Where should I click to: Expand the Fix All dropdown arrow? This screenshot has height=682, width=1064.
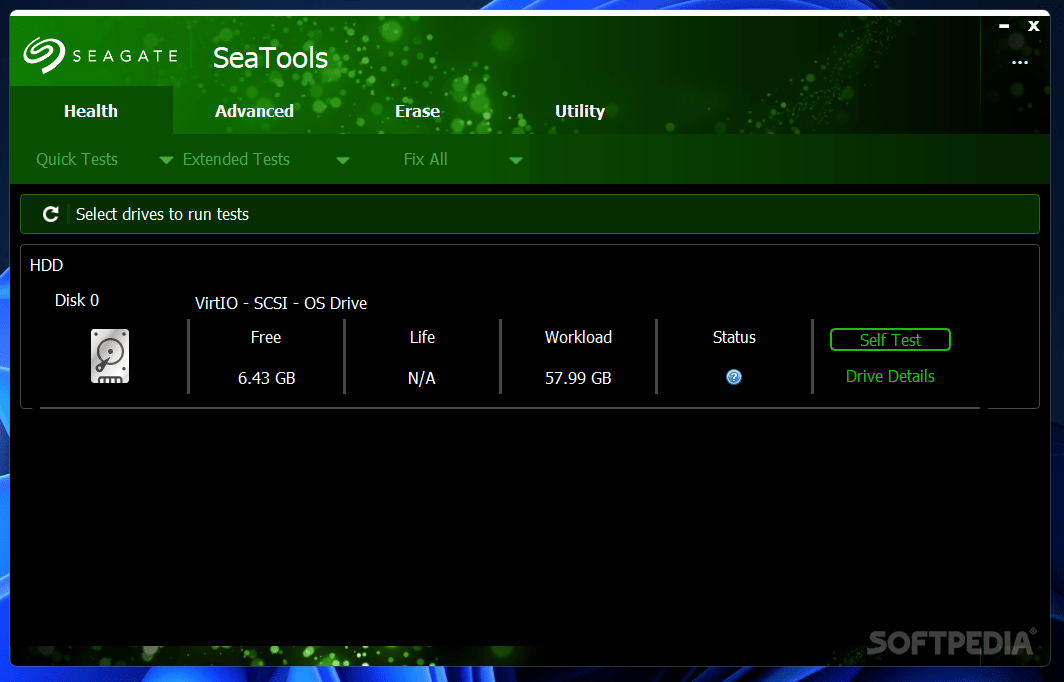(x=516, y=160)
